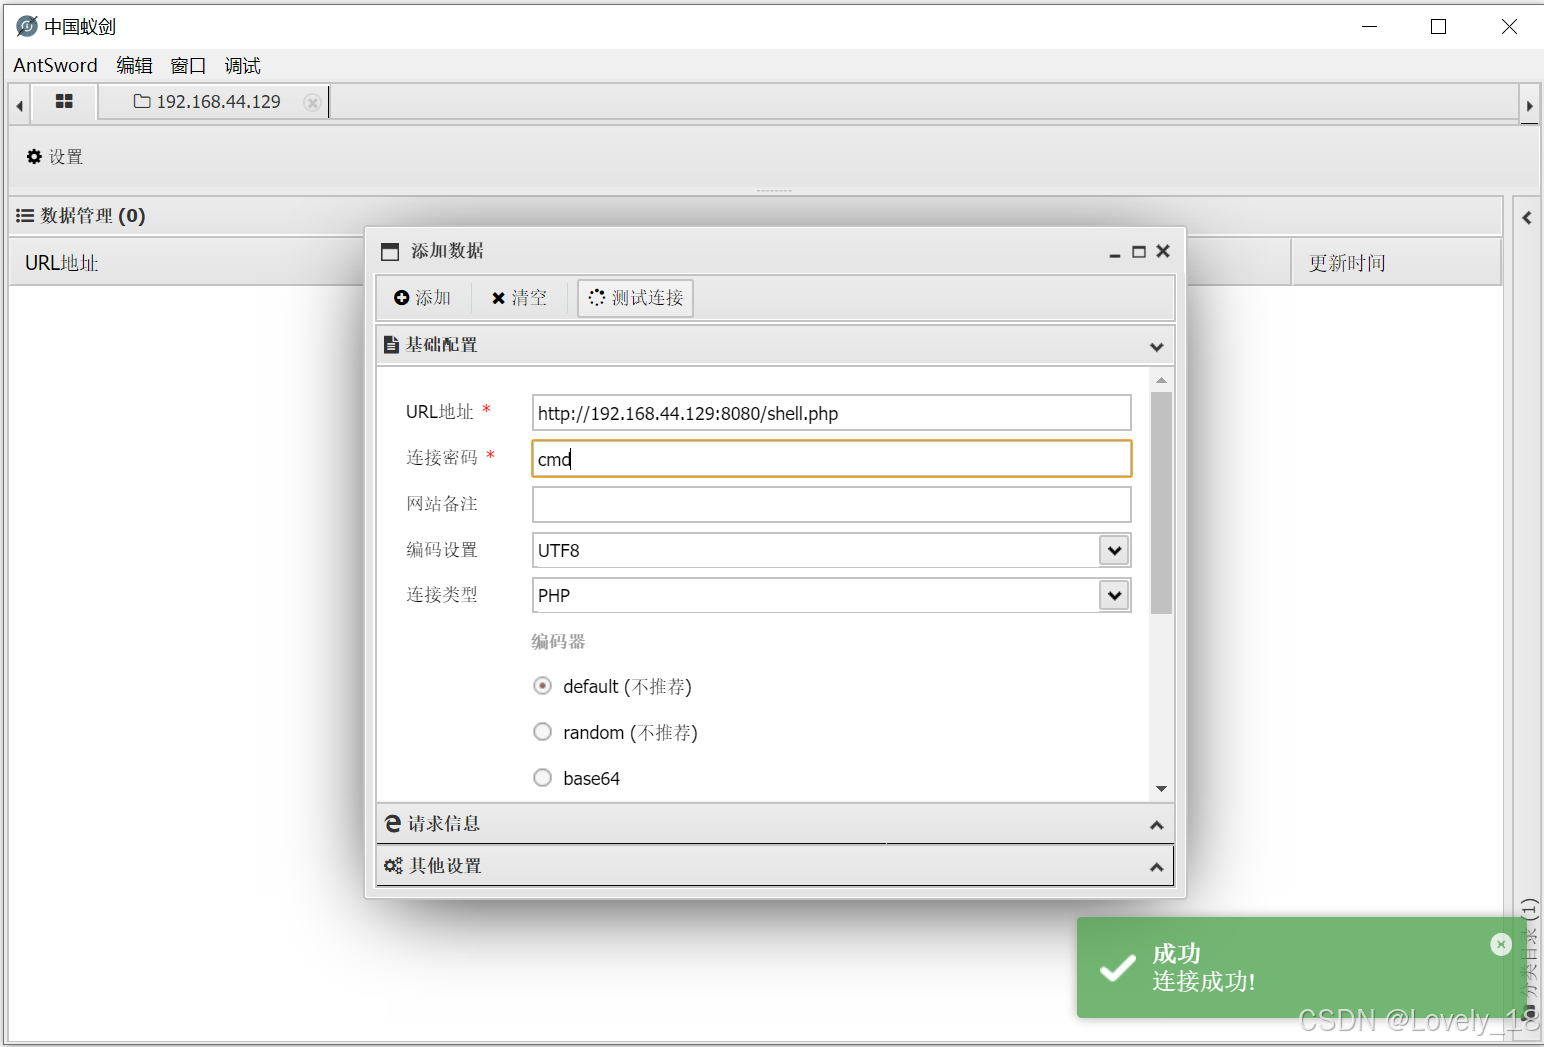This screenshot has height=1047, width=1544.
Task: Click the 数据管理 (0) panel header
Action: pyautogui.click(x=755, y=216)
